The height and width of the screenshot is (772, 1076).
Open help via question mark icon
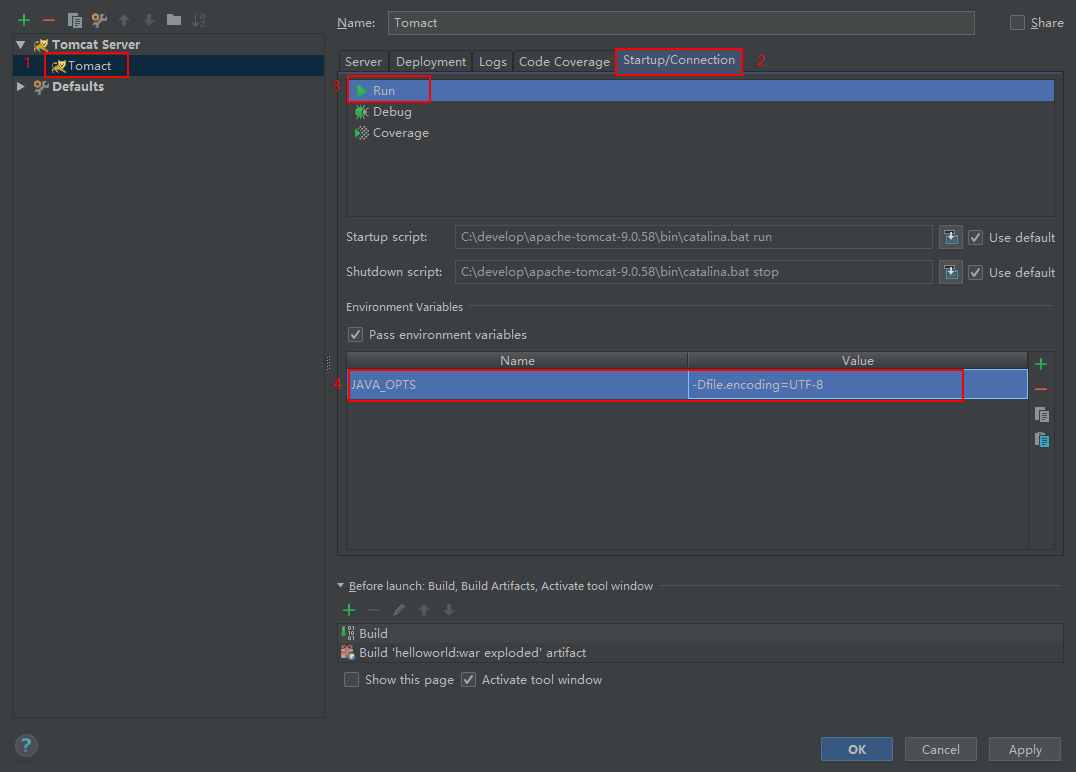pyautogui.click(x=26, y=745)
